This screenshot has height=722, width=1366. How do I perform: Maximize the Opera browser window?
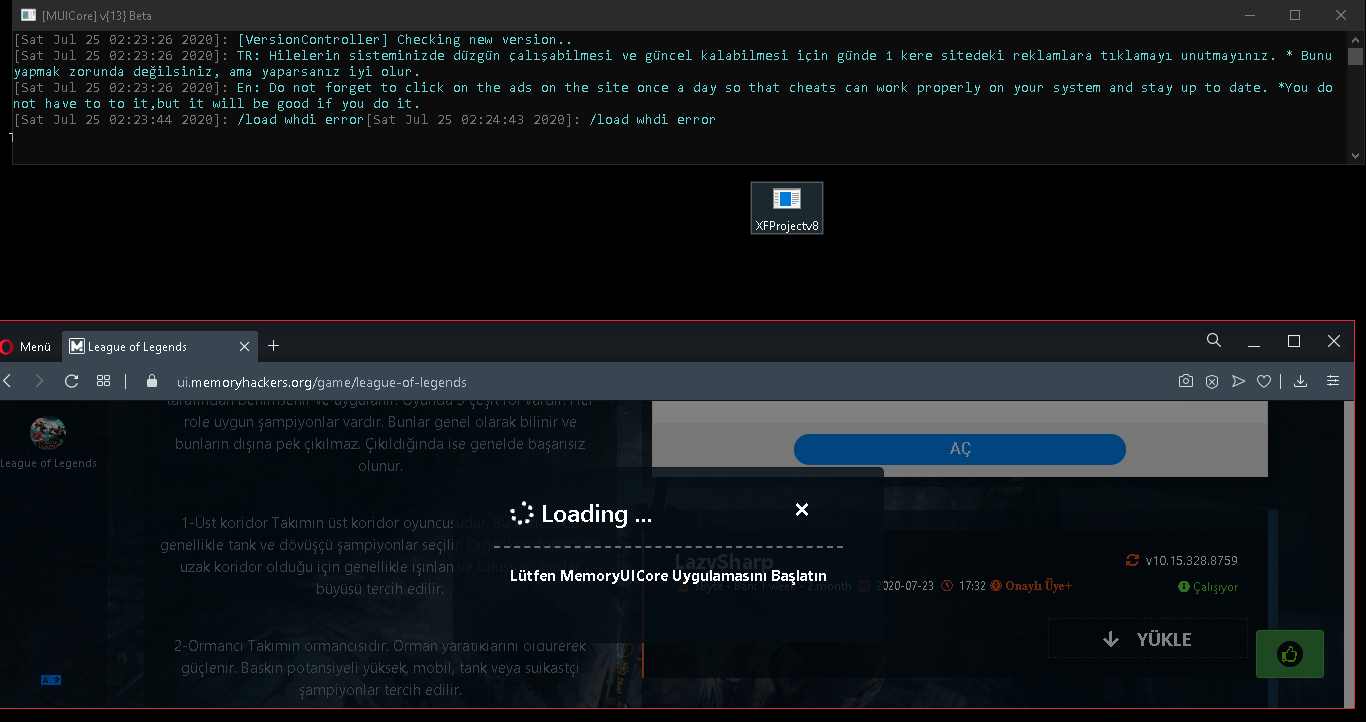tap(1294, 341)
